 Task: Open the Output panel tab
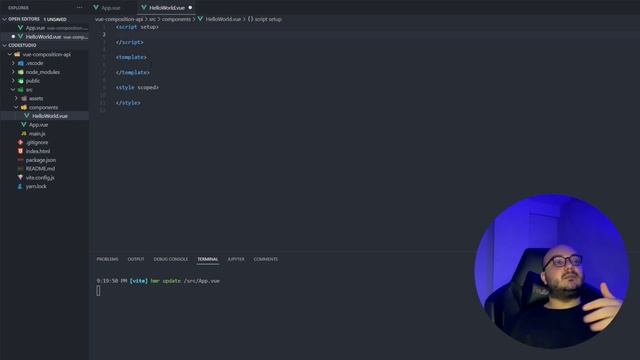pos(136,259)
